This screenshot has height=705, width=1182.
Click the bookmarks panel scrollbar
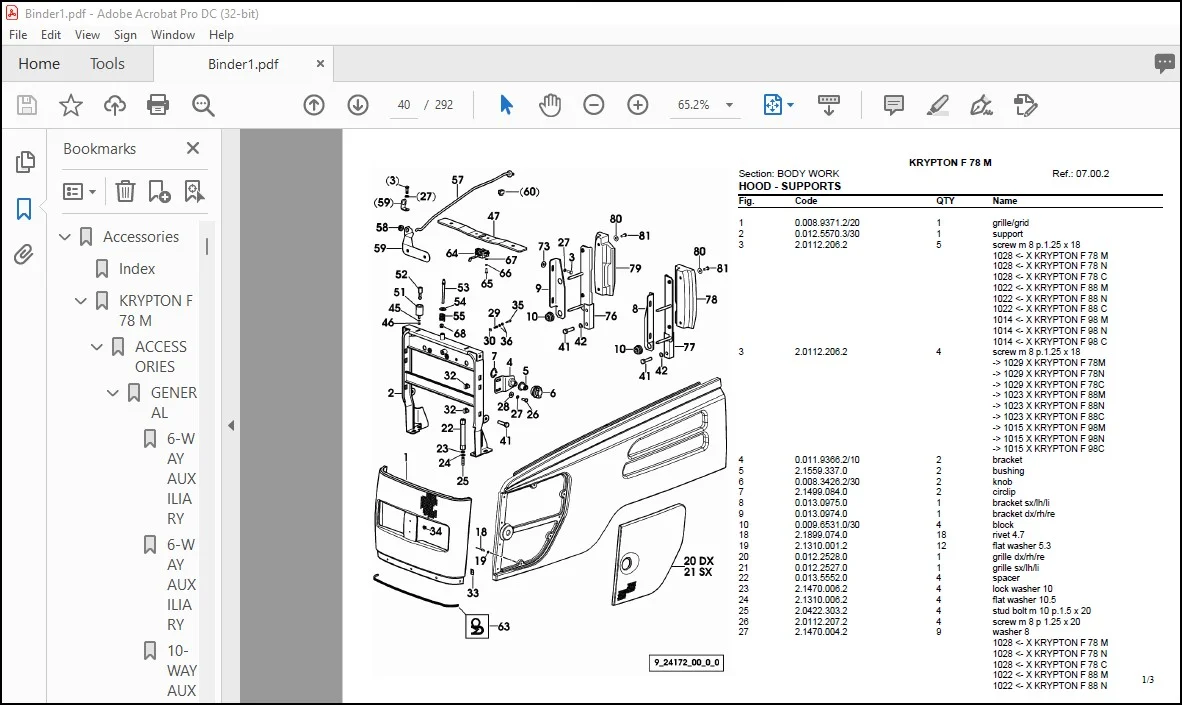click(207, 246)
